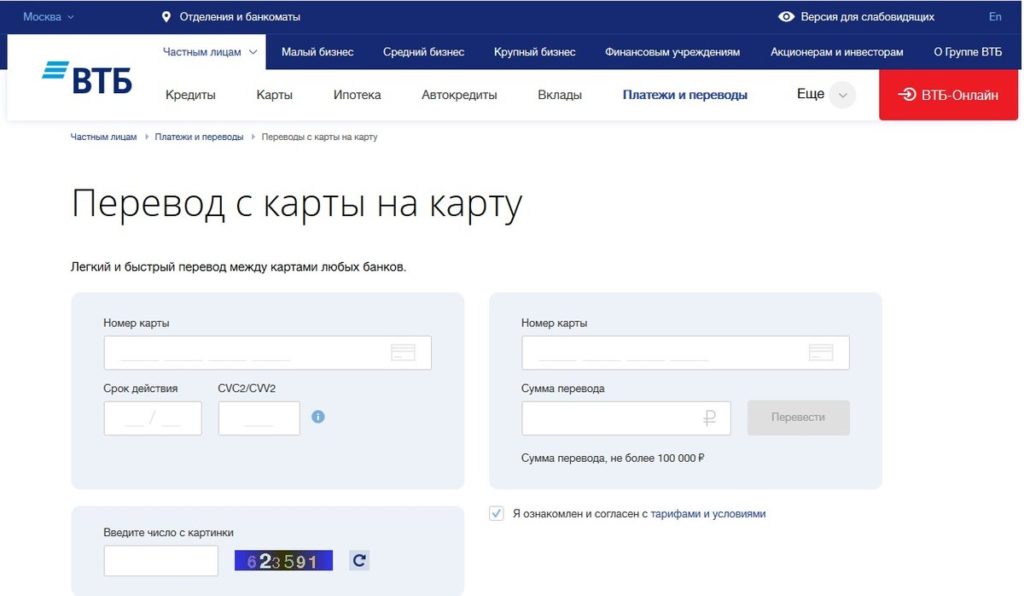Image resolution: width=1024 pixels, height=596 pixels.
Task: Focus the recipient card number field
Action: click(x=685, y=353)
